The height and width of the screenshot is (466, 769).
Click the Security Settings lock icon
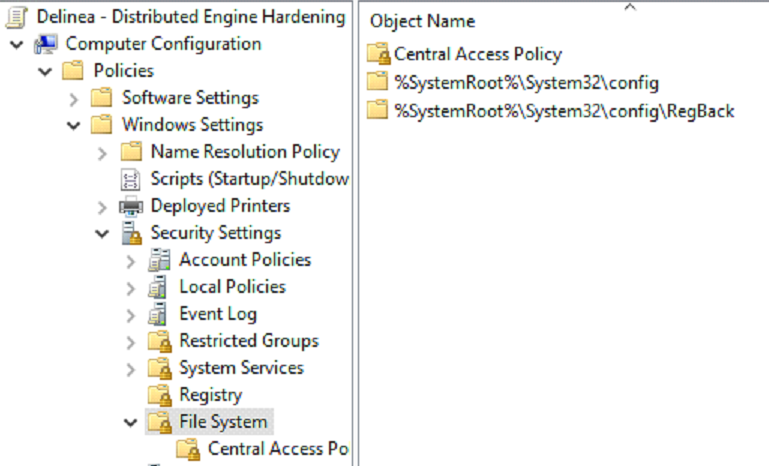pyautogui.click(x=131, y=233)
